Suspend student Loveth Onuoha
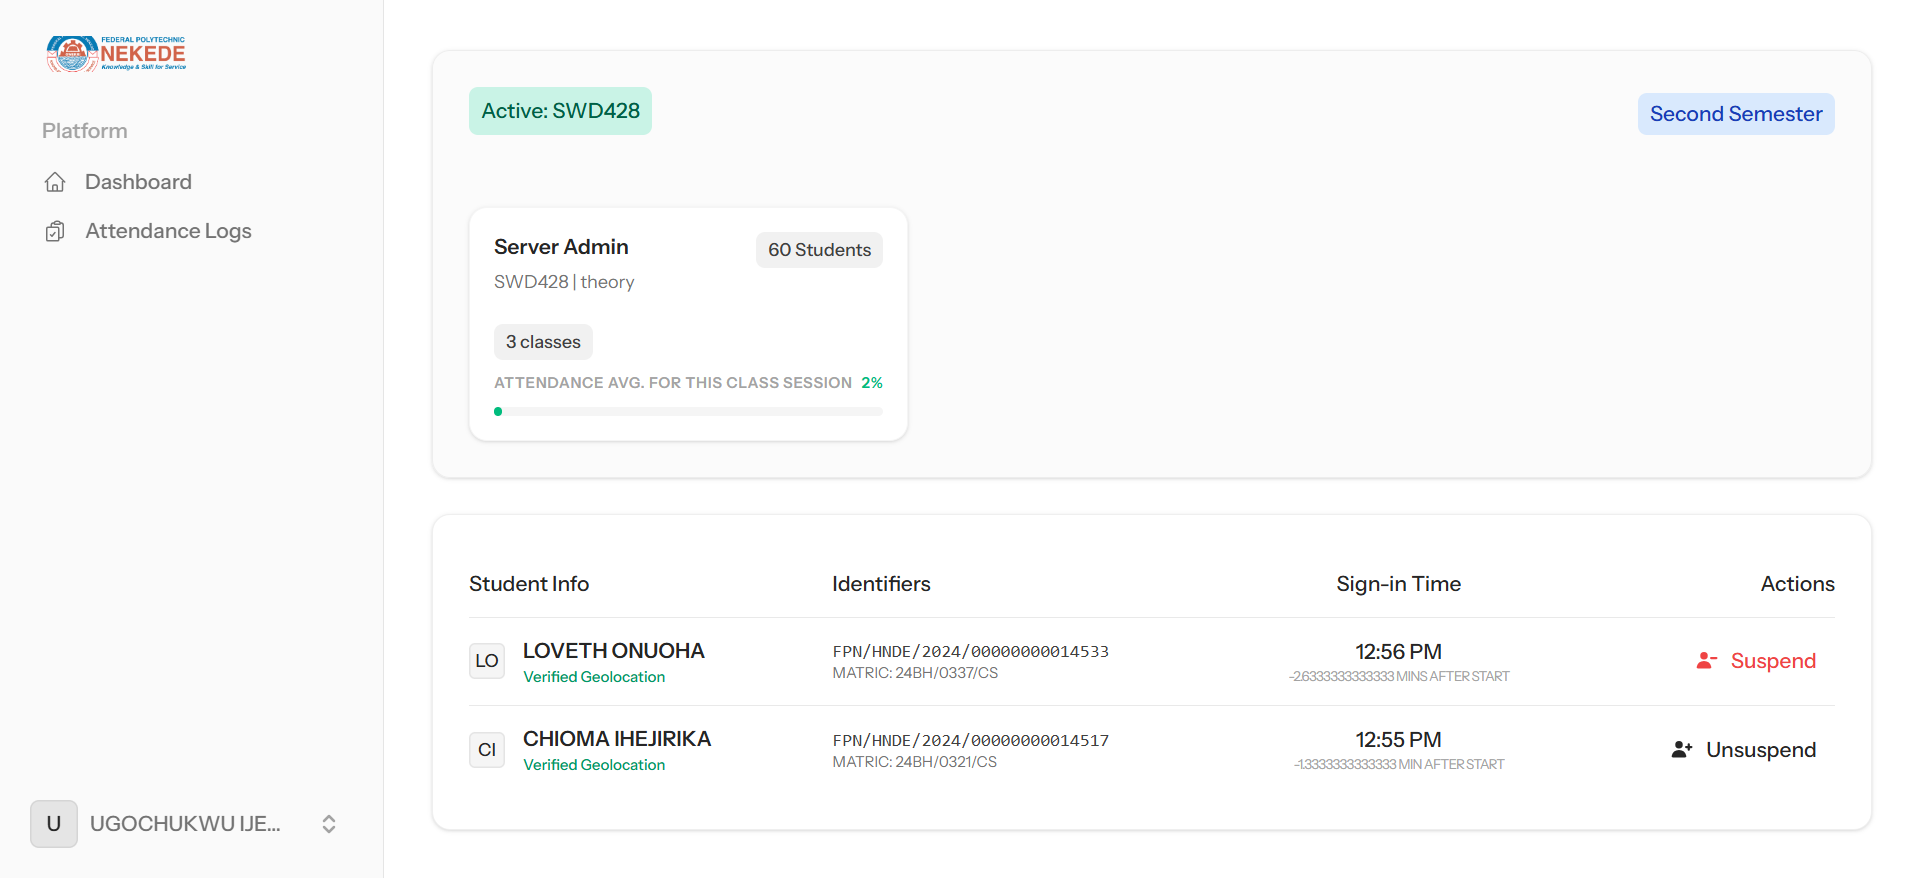The width and height of the screenshot is (1920, 878). 1756,661
